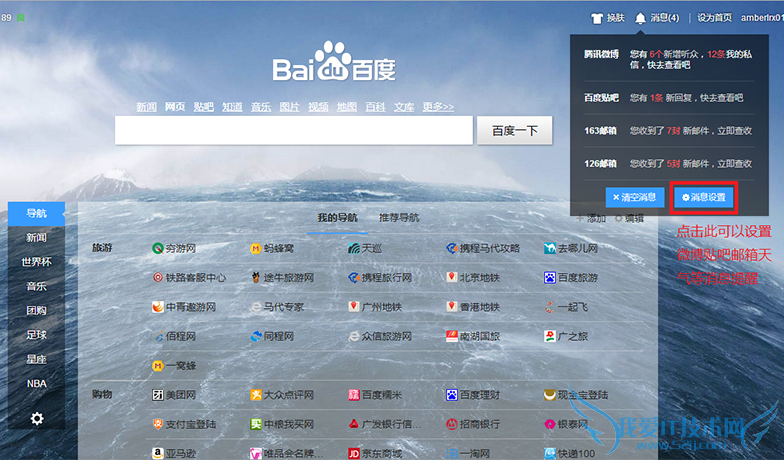Open 香港地铁 site shortcut
Viewport: 784px width, 460px height.
click(x=473, y=307)
